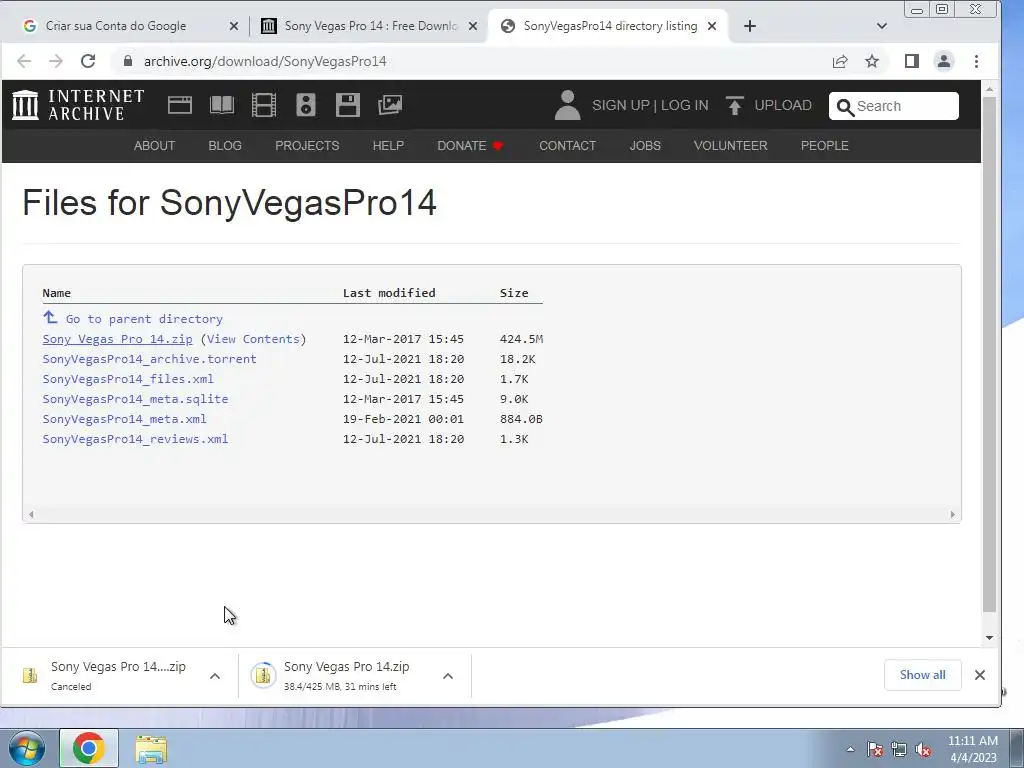Open the BLOG menu item
Viewport: 1024px width, 768px height.
[225, 146]
